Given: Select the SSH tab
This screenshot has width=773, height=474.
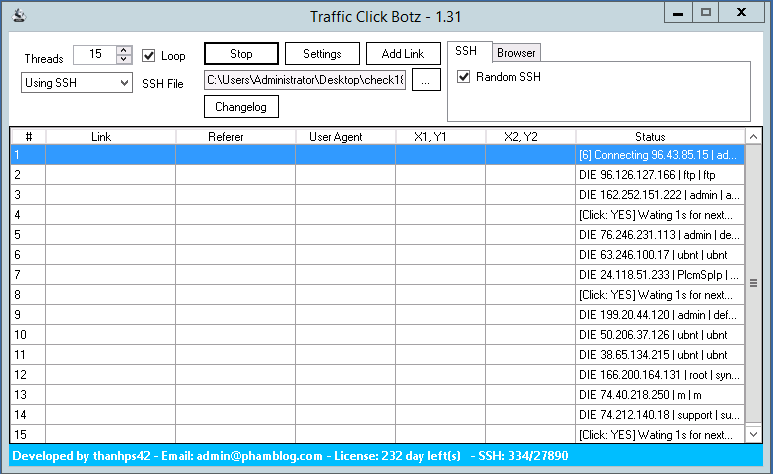Looking at the screenshot, I should (466, 51).
